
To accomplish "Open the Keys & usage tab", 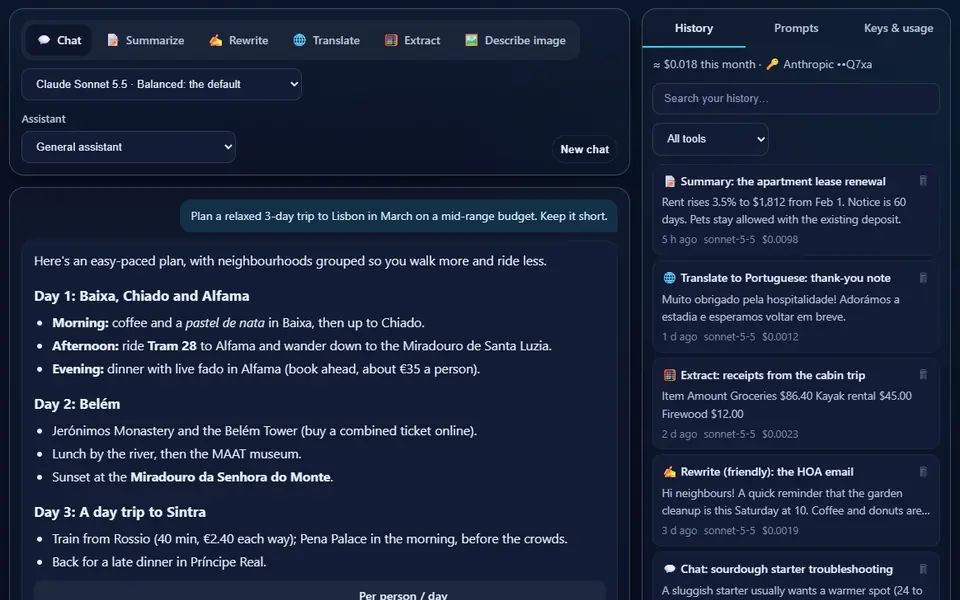I will pos(898,28).
